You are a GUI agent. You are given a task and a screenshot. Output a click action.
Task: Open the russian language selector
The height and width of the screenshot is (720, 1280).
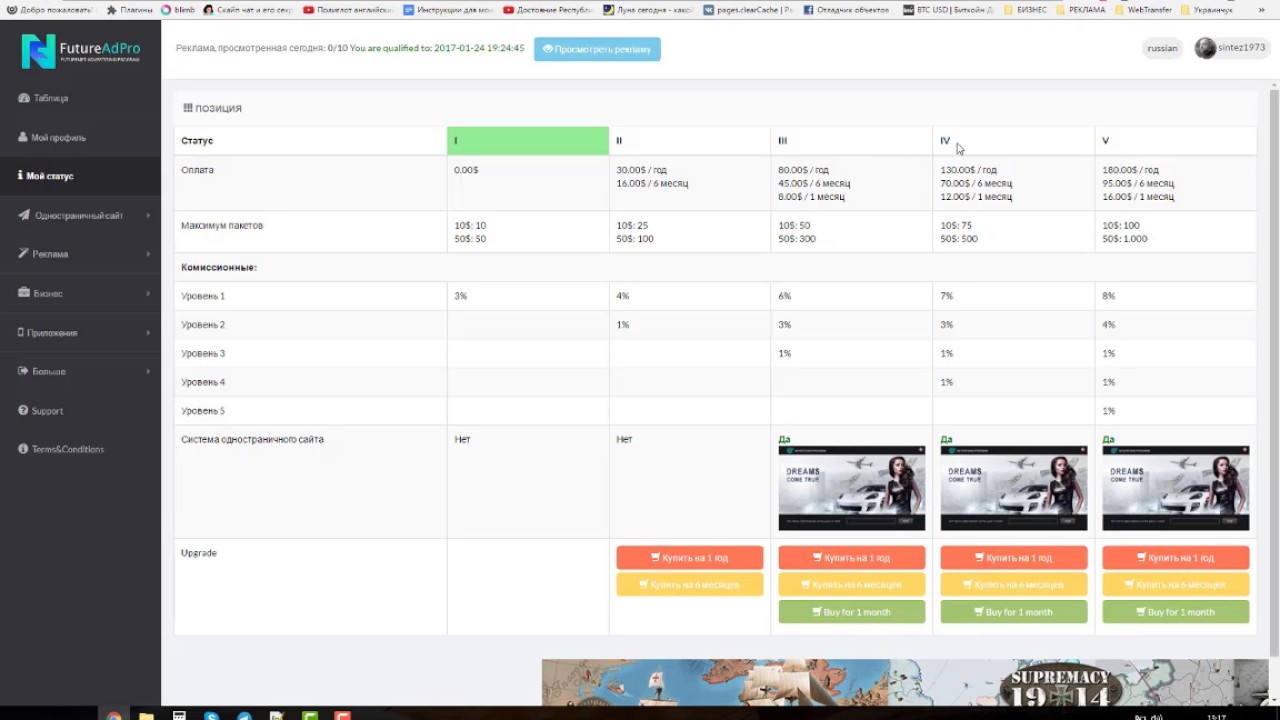tap(1162, 48)
